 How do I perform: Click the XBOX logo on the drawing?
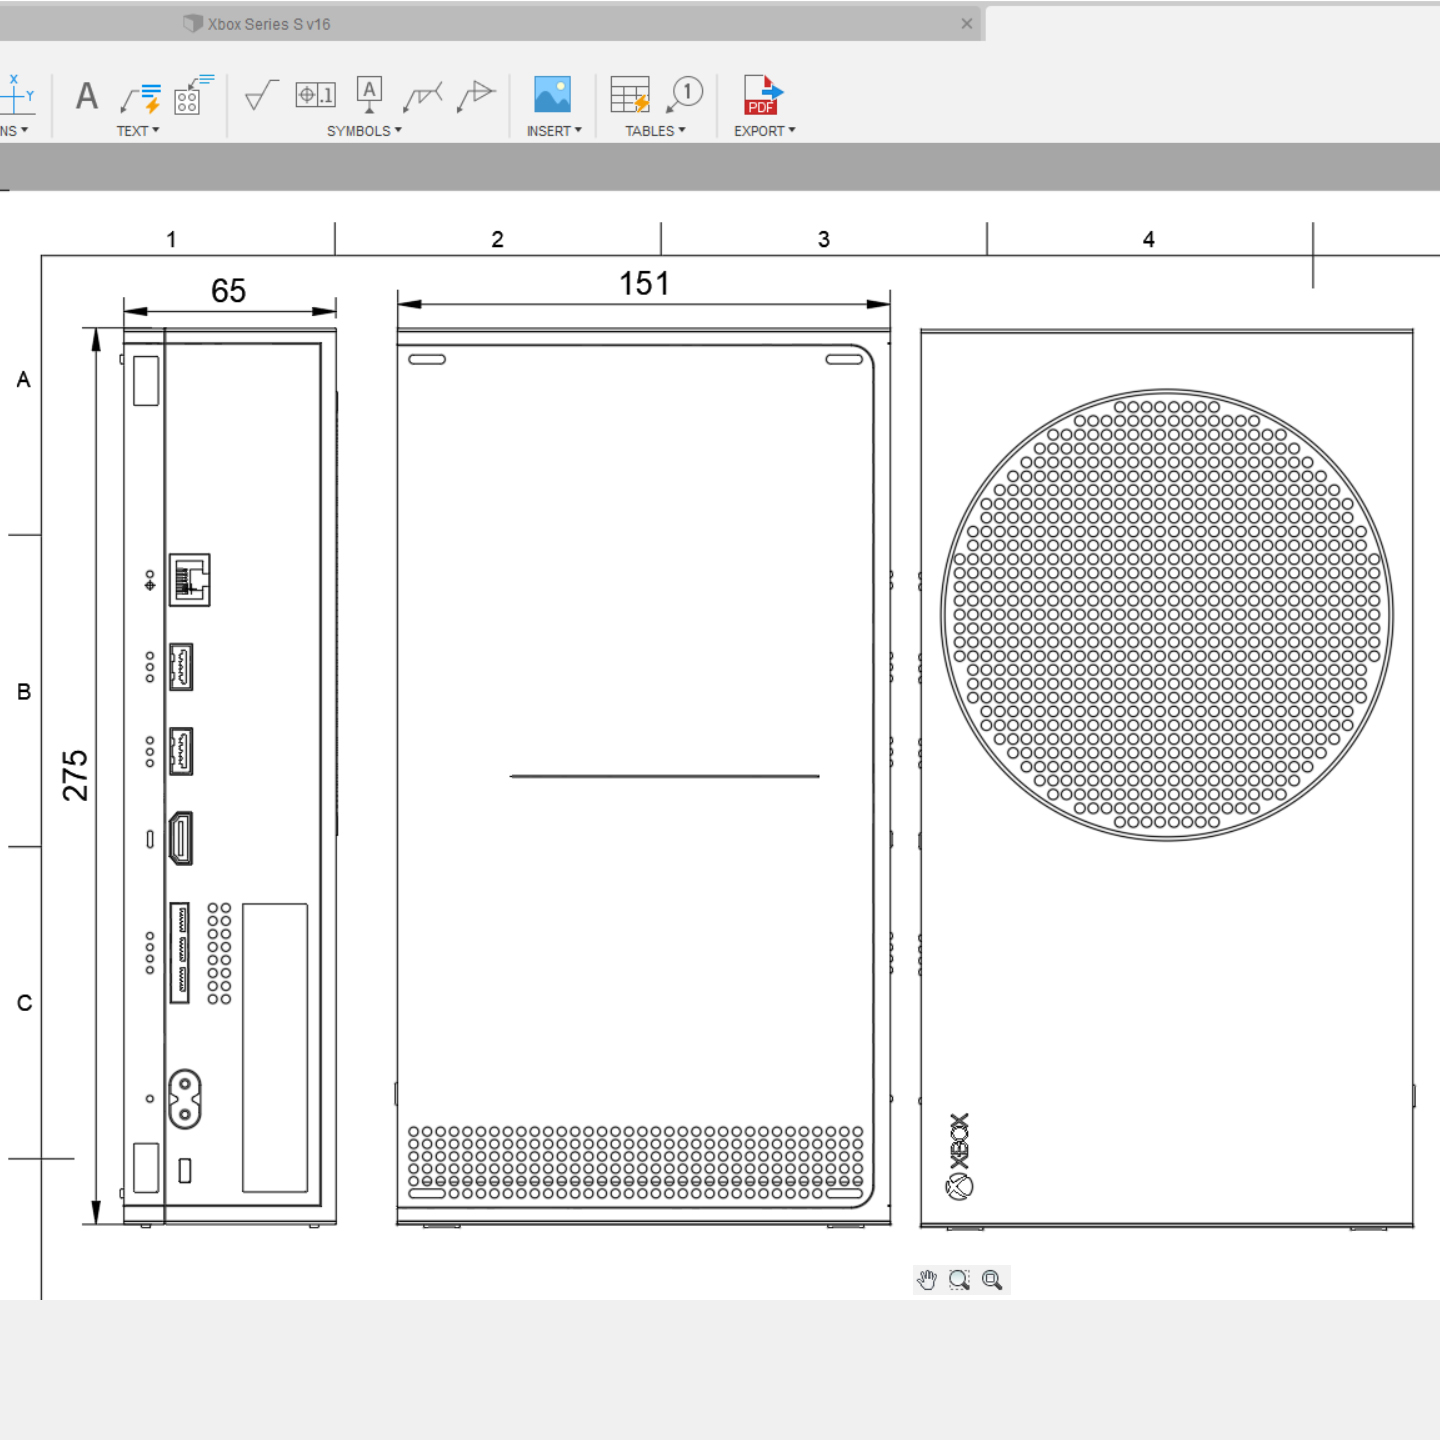[959, 1156]
